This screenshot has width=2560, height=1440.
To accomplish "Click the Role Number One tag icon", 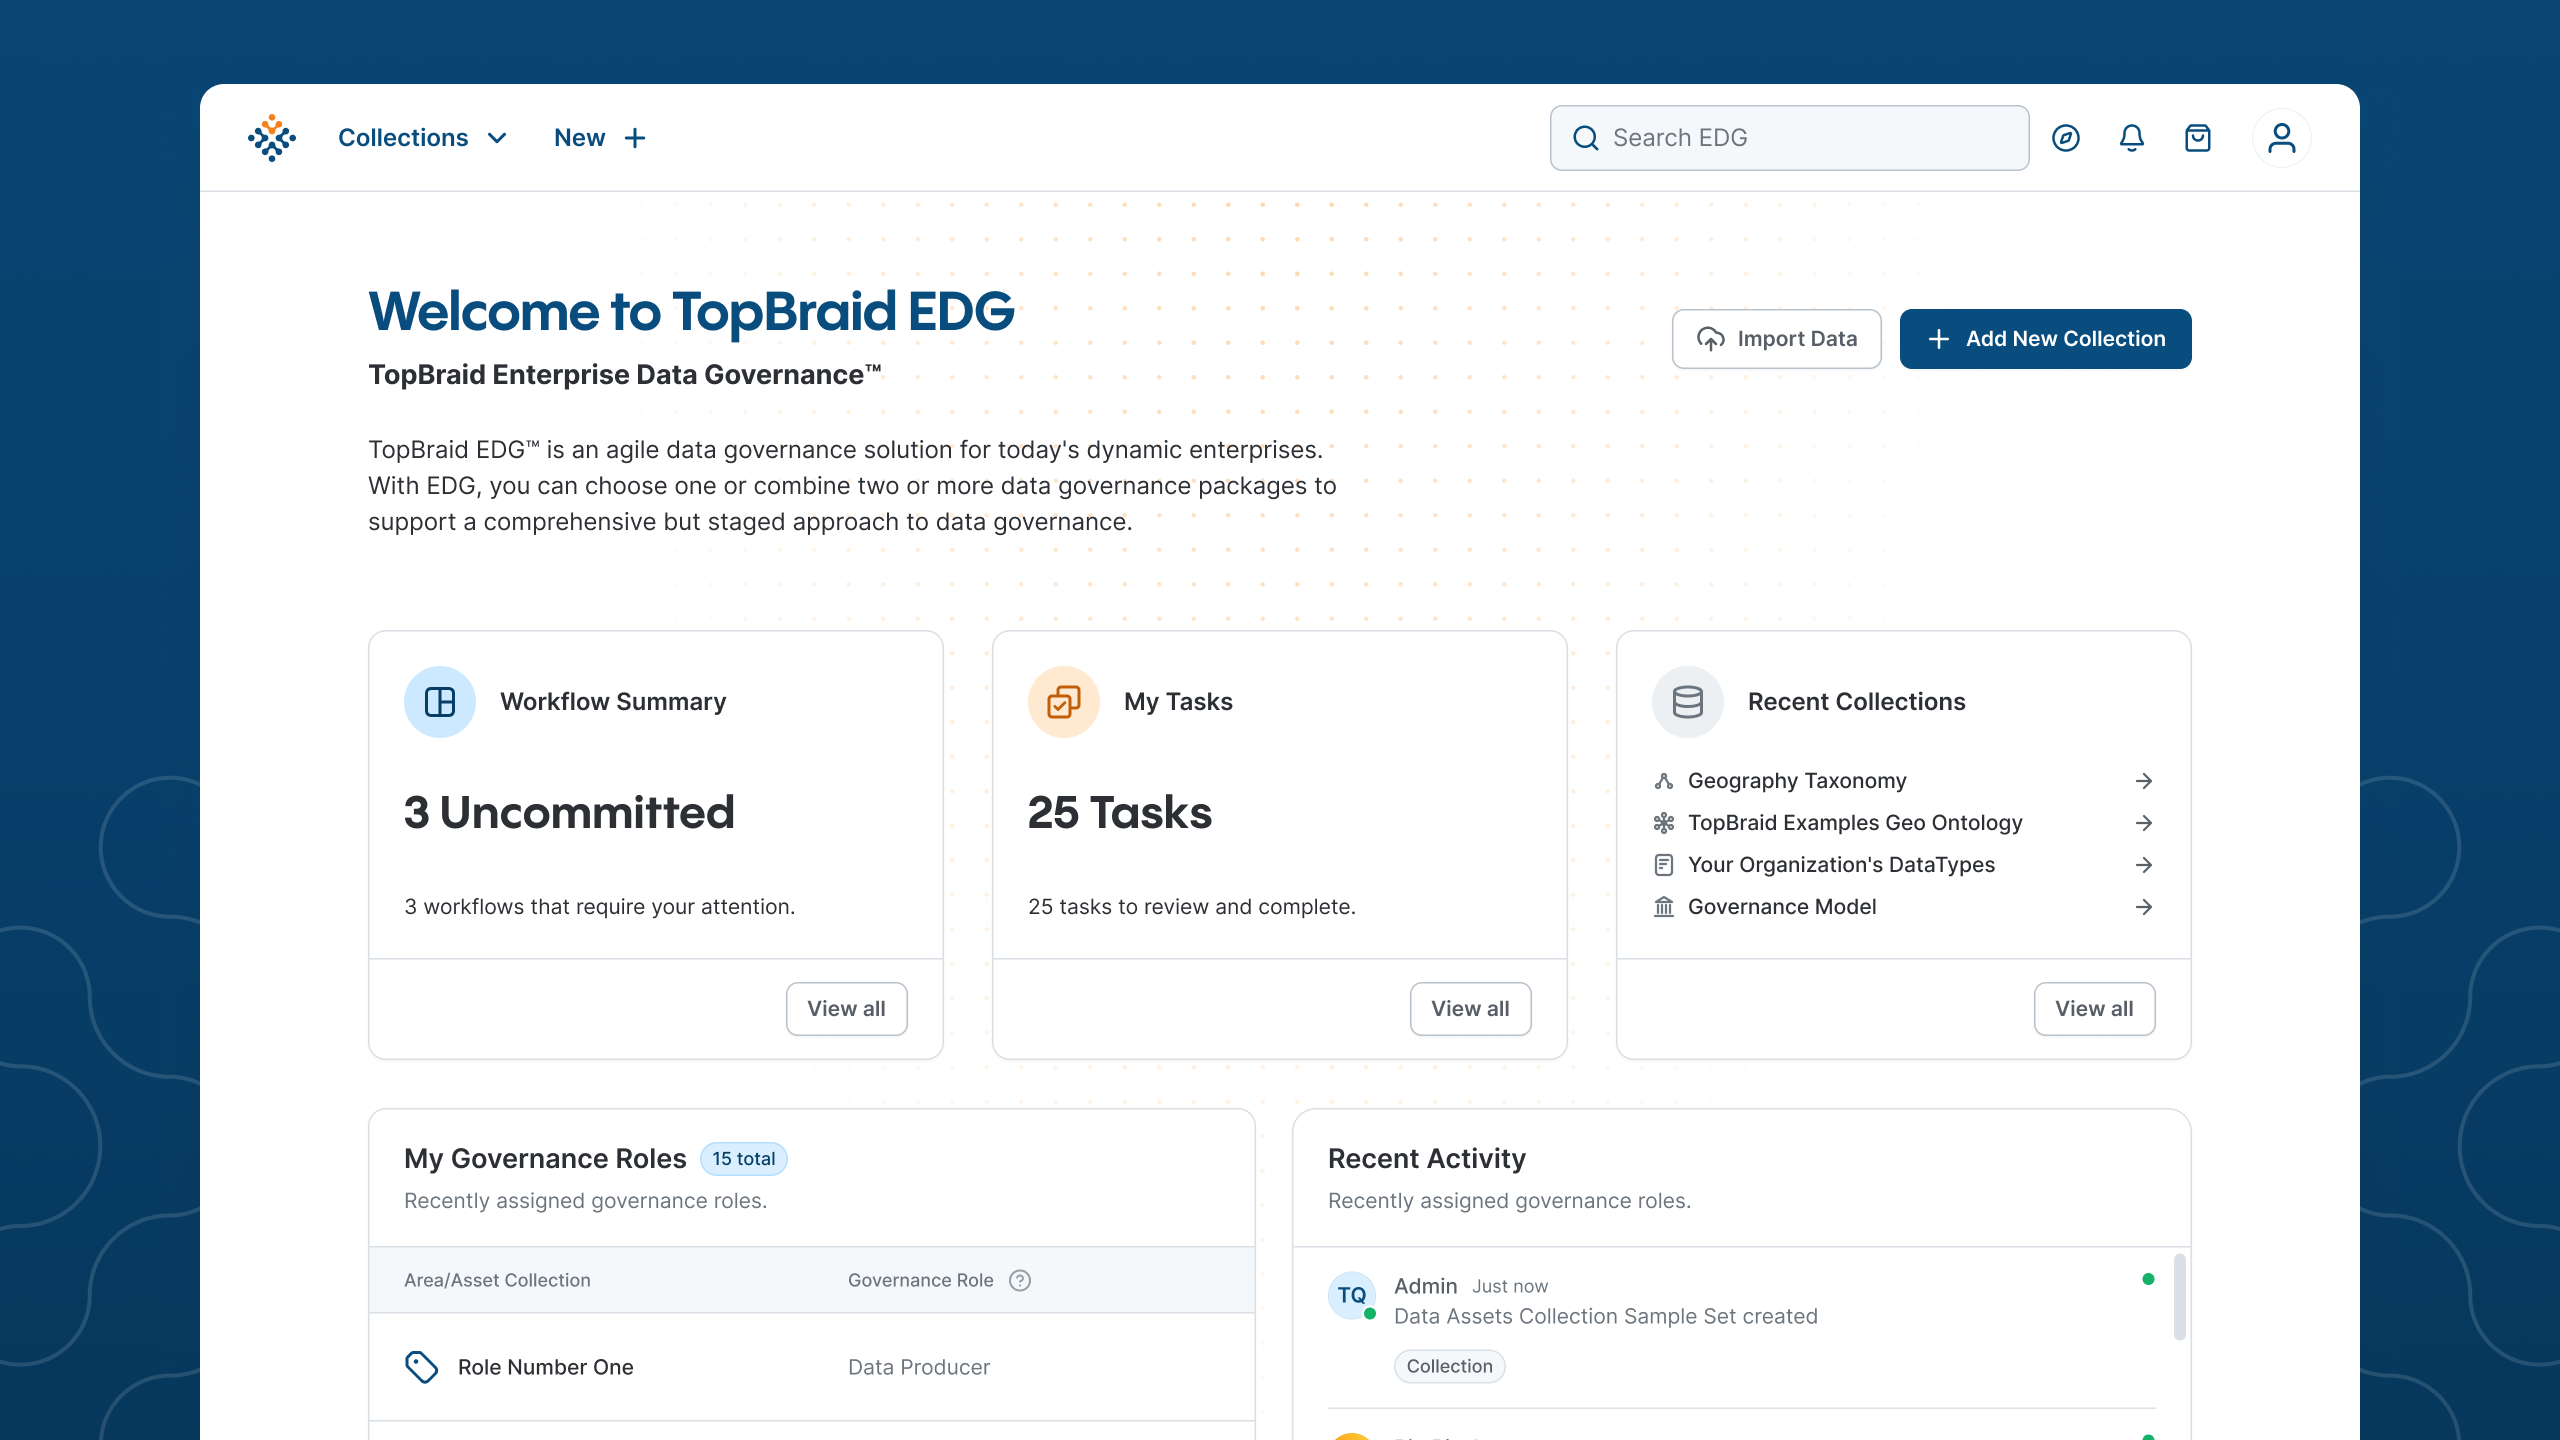I will coord(421,1367).
